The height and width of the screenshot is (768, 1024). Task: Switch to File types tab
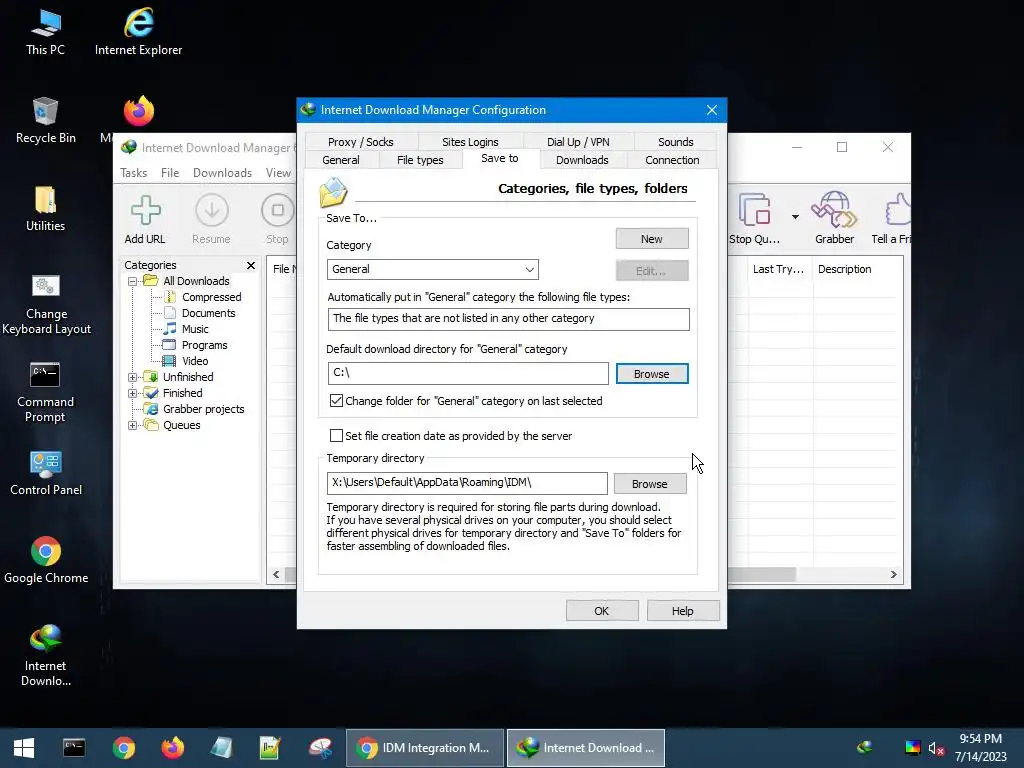tap(420, 160)
